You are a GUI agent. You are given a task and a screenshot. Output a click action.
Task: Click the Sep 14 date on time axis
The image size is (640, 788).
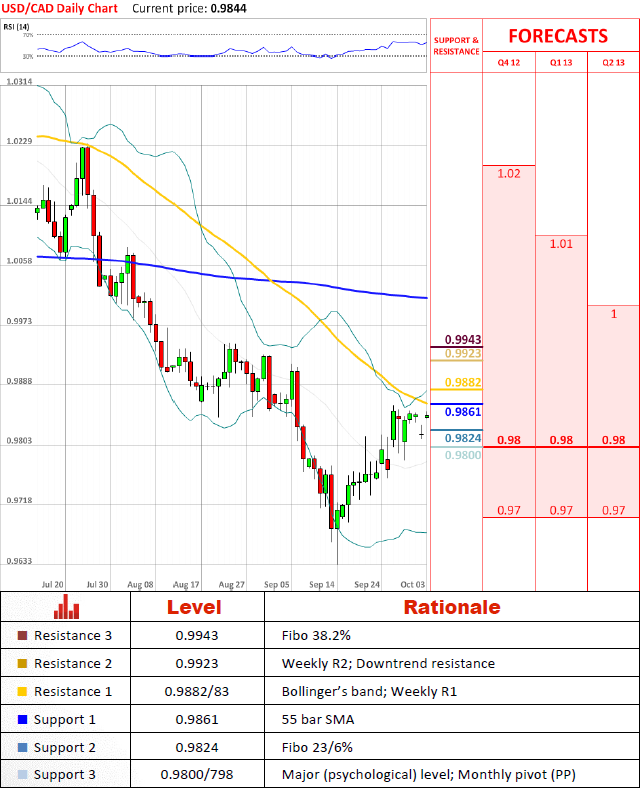(x=322, y=583)
